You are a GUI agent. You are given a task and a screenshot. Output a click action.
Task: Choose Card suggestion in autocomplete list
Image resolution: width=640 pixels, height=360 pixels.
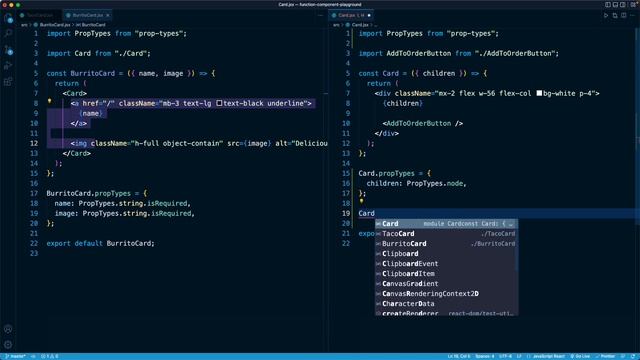pyautogui.click(x=446, y=224)
